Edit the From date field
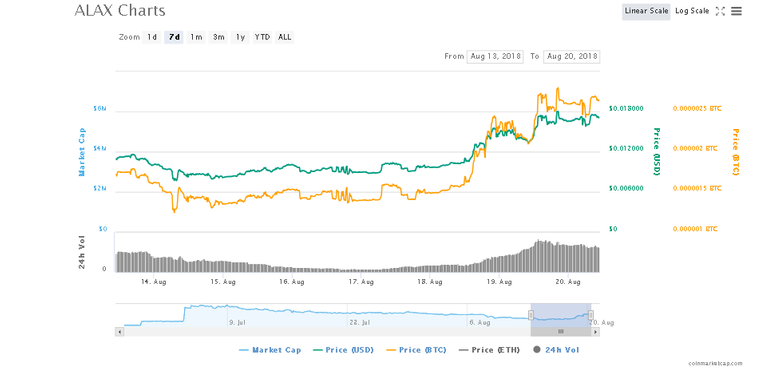 point(495,56)
